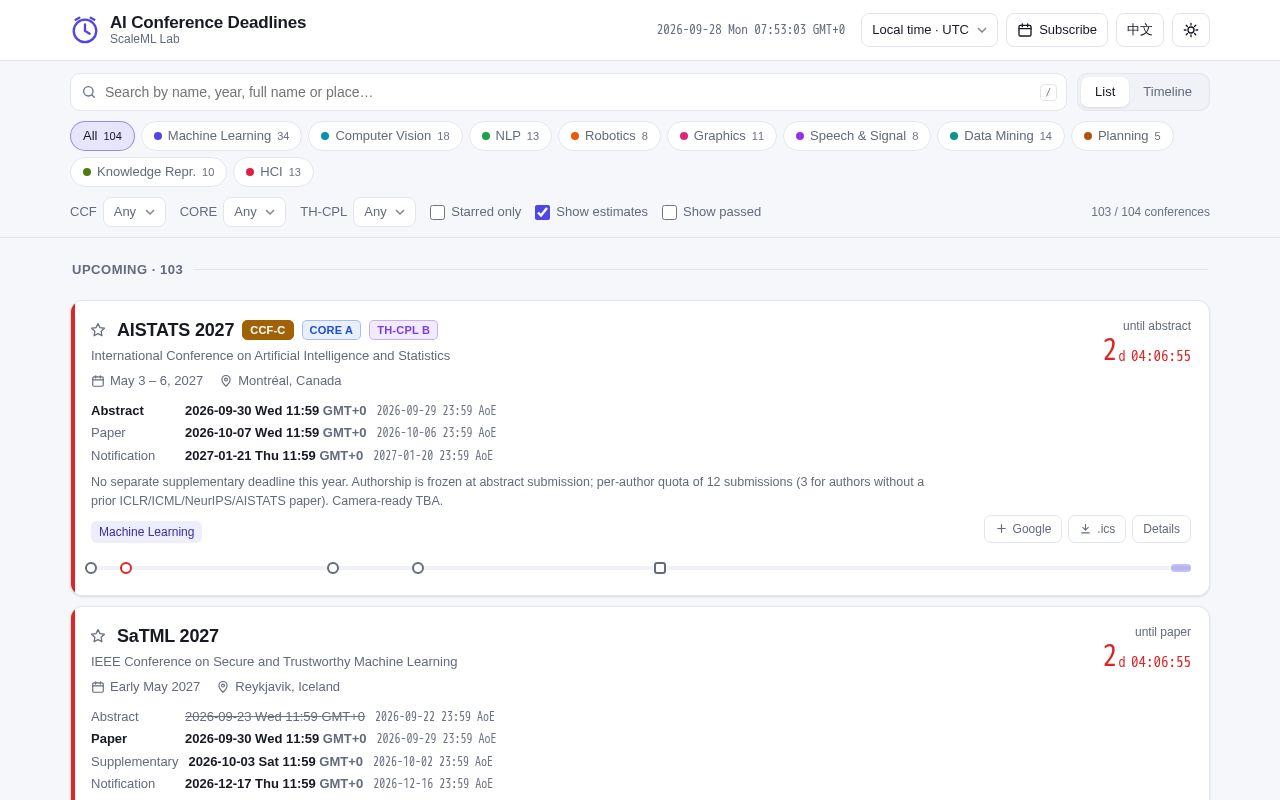
Task: Filter by Data Mining category
Action: point(1001,136)
